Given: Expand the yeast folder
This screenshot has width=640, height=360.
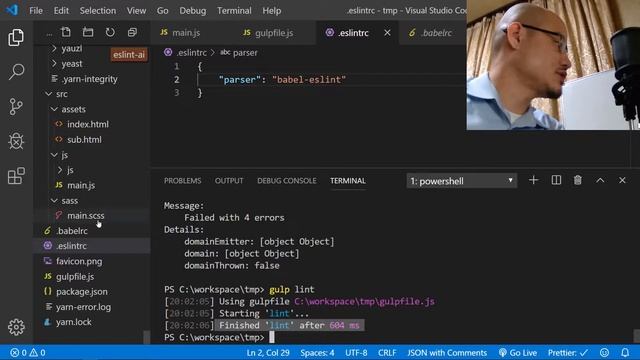Looking at the screenshot, I should click(72, 64).
